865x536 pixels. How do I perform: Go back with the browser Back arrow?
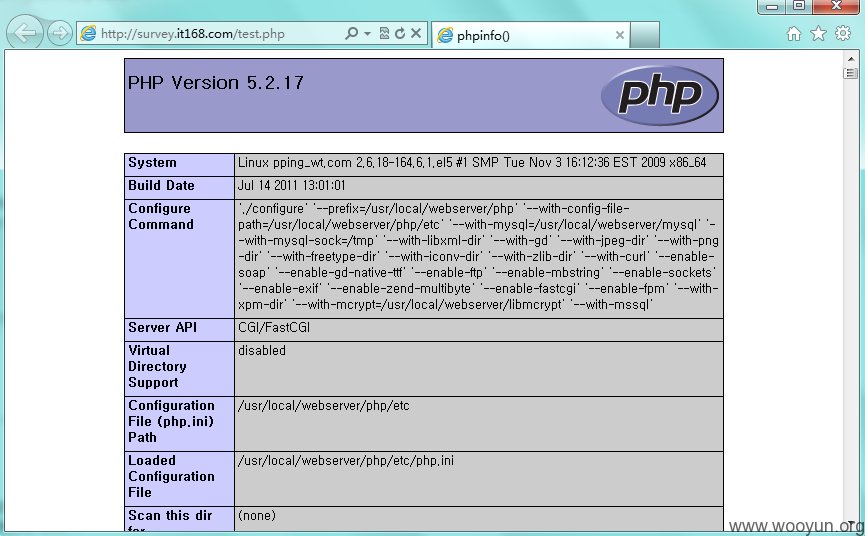[25, 33]
